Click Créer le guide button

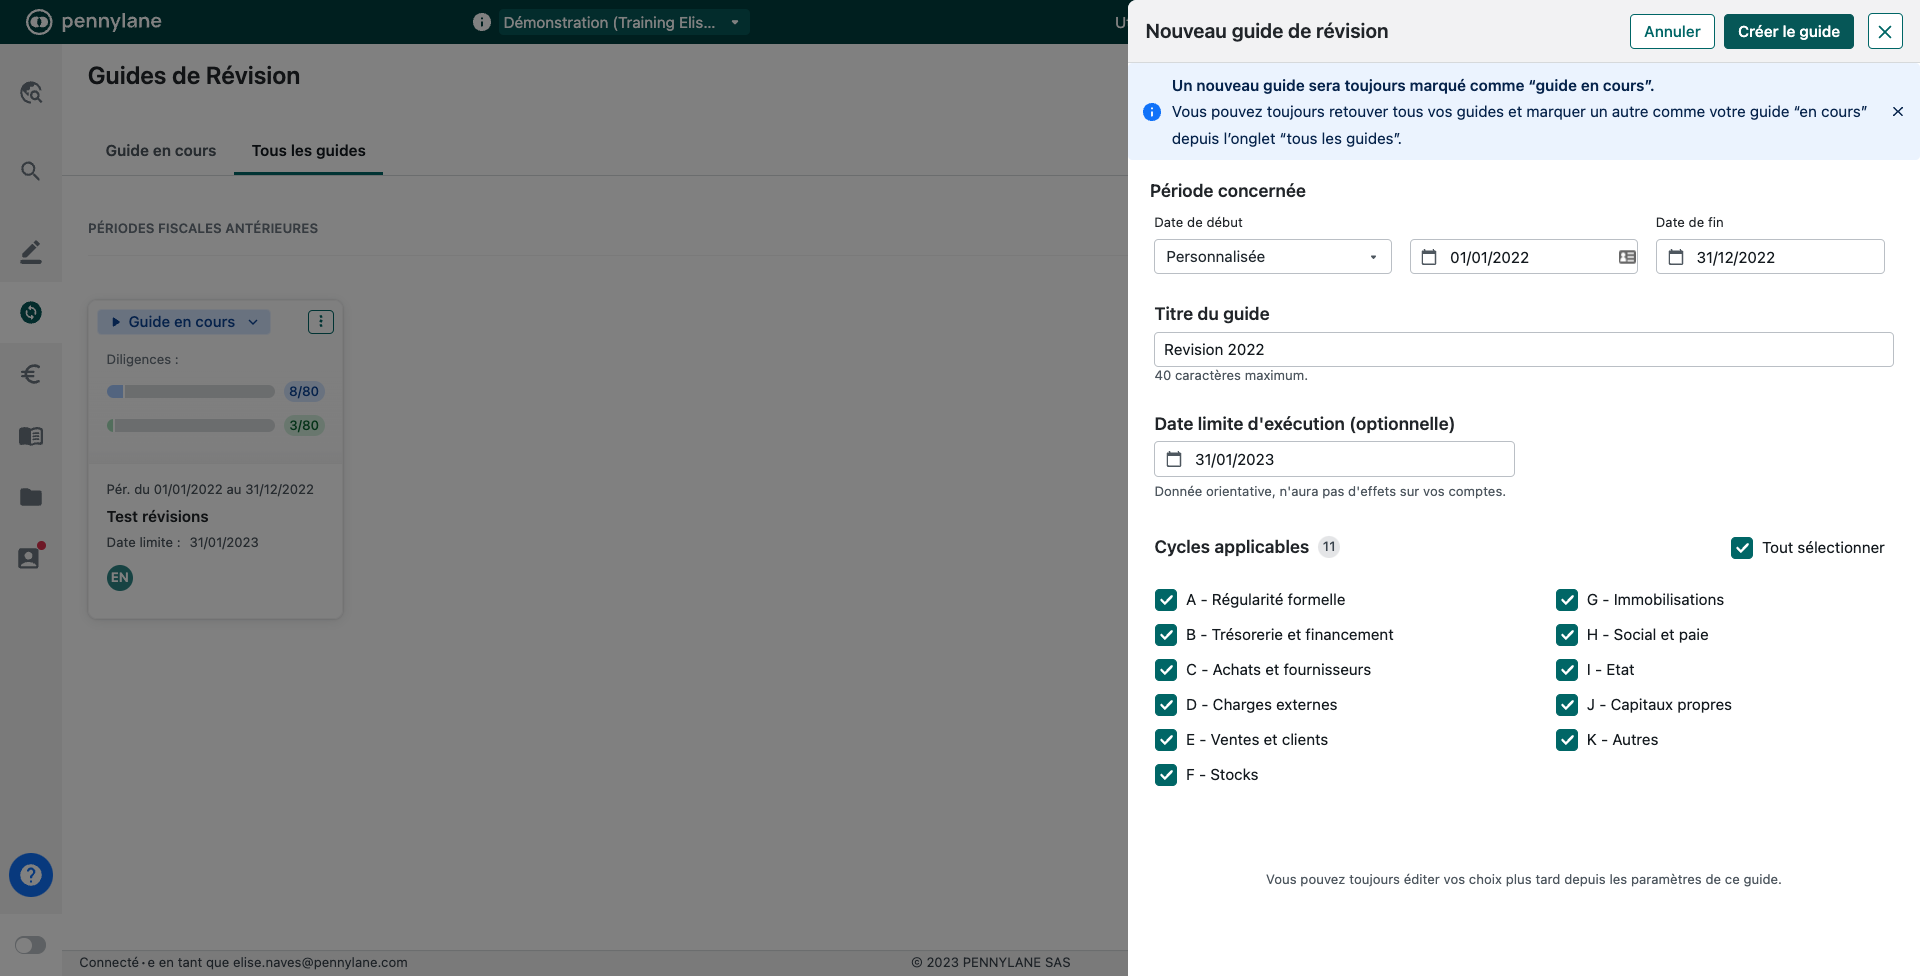tap(1789, 32)
